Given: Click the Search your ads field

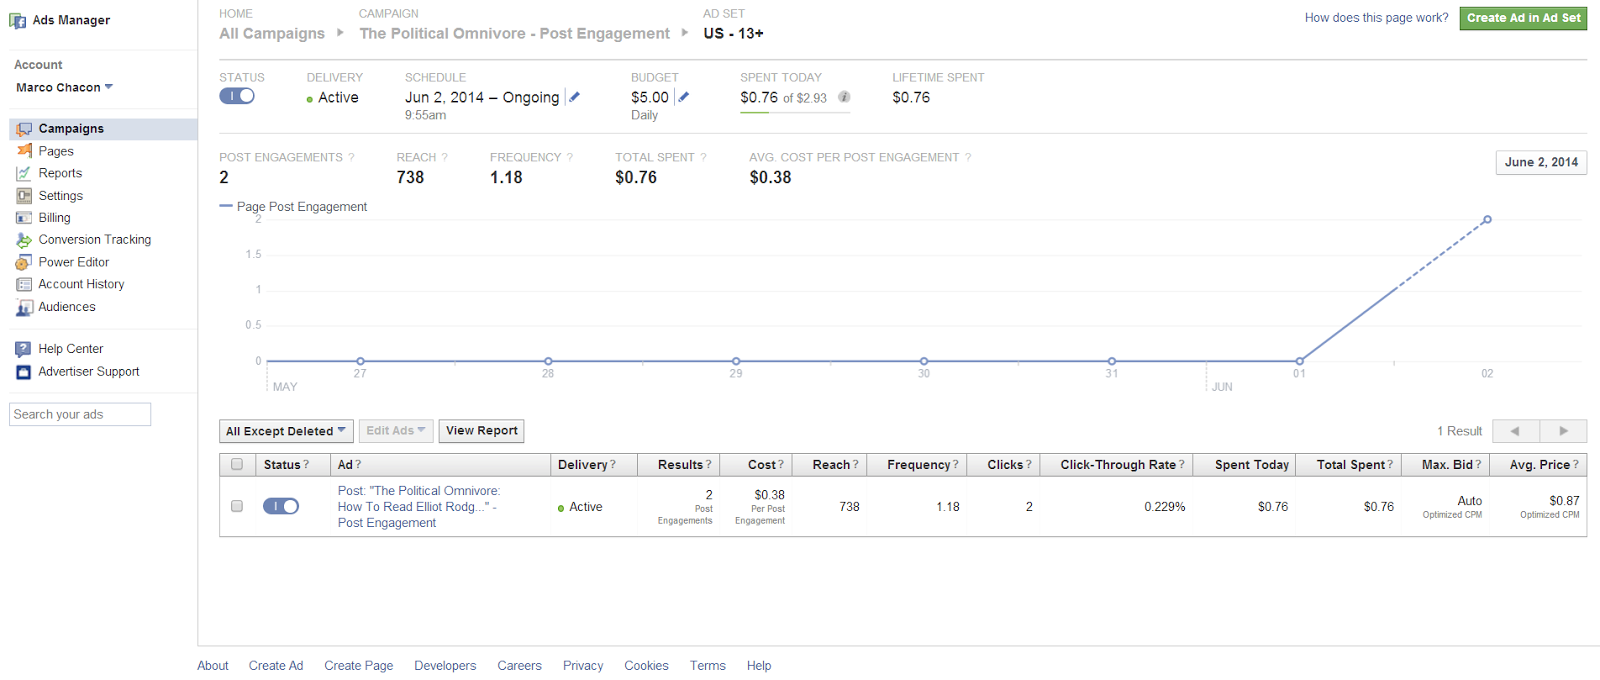Looking at the screenshot, I should [x=80, y=414].
